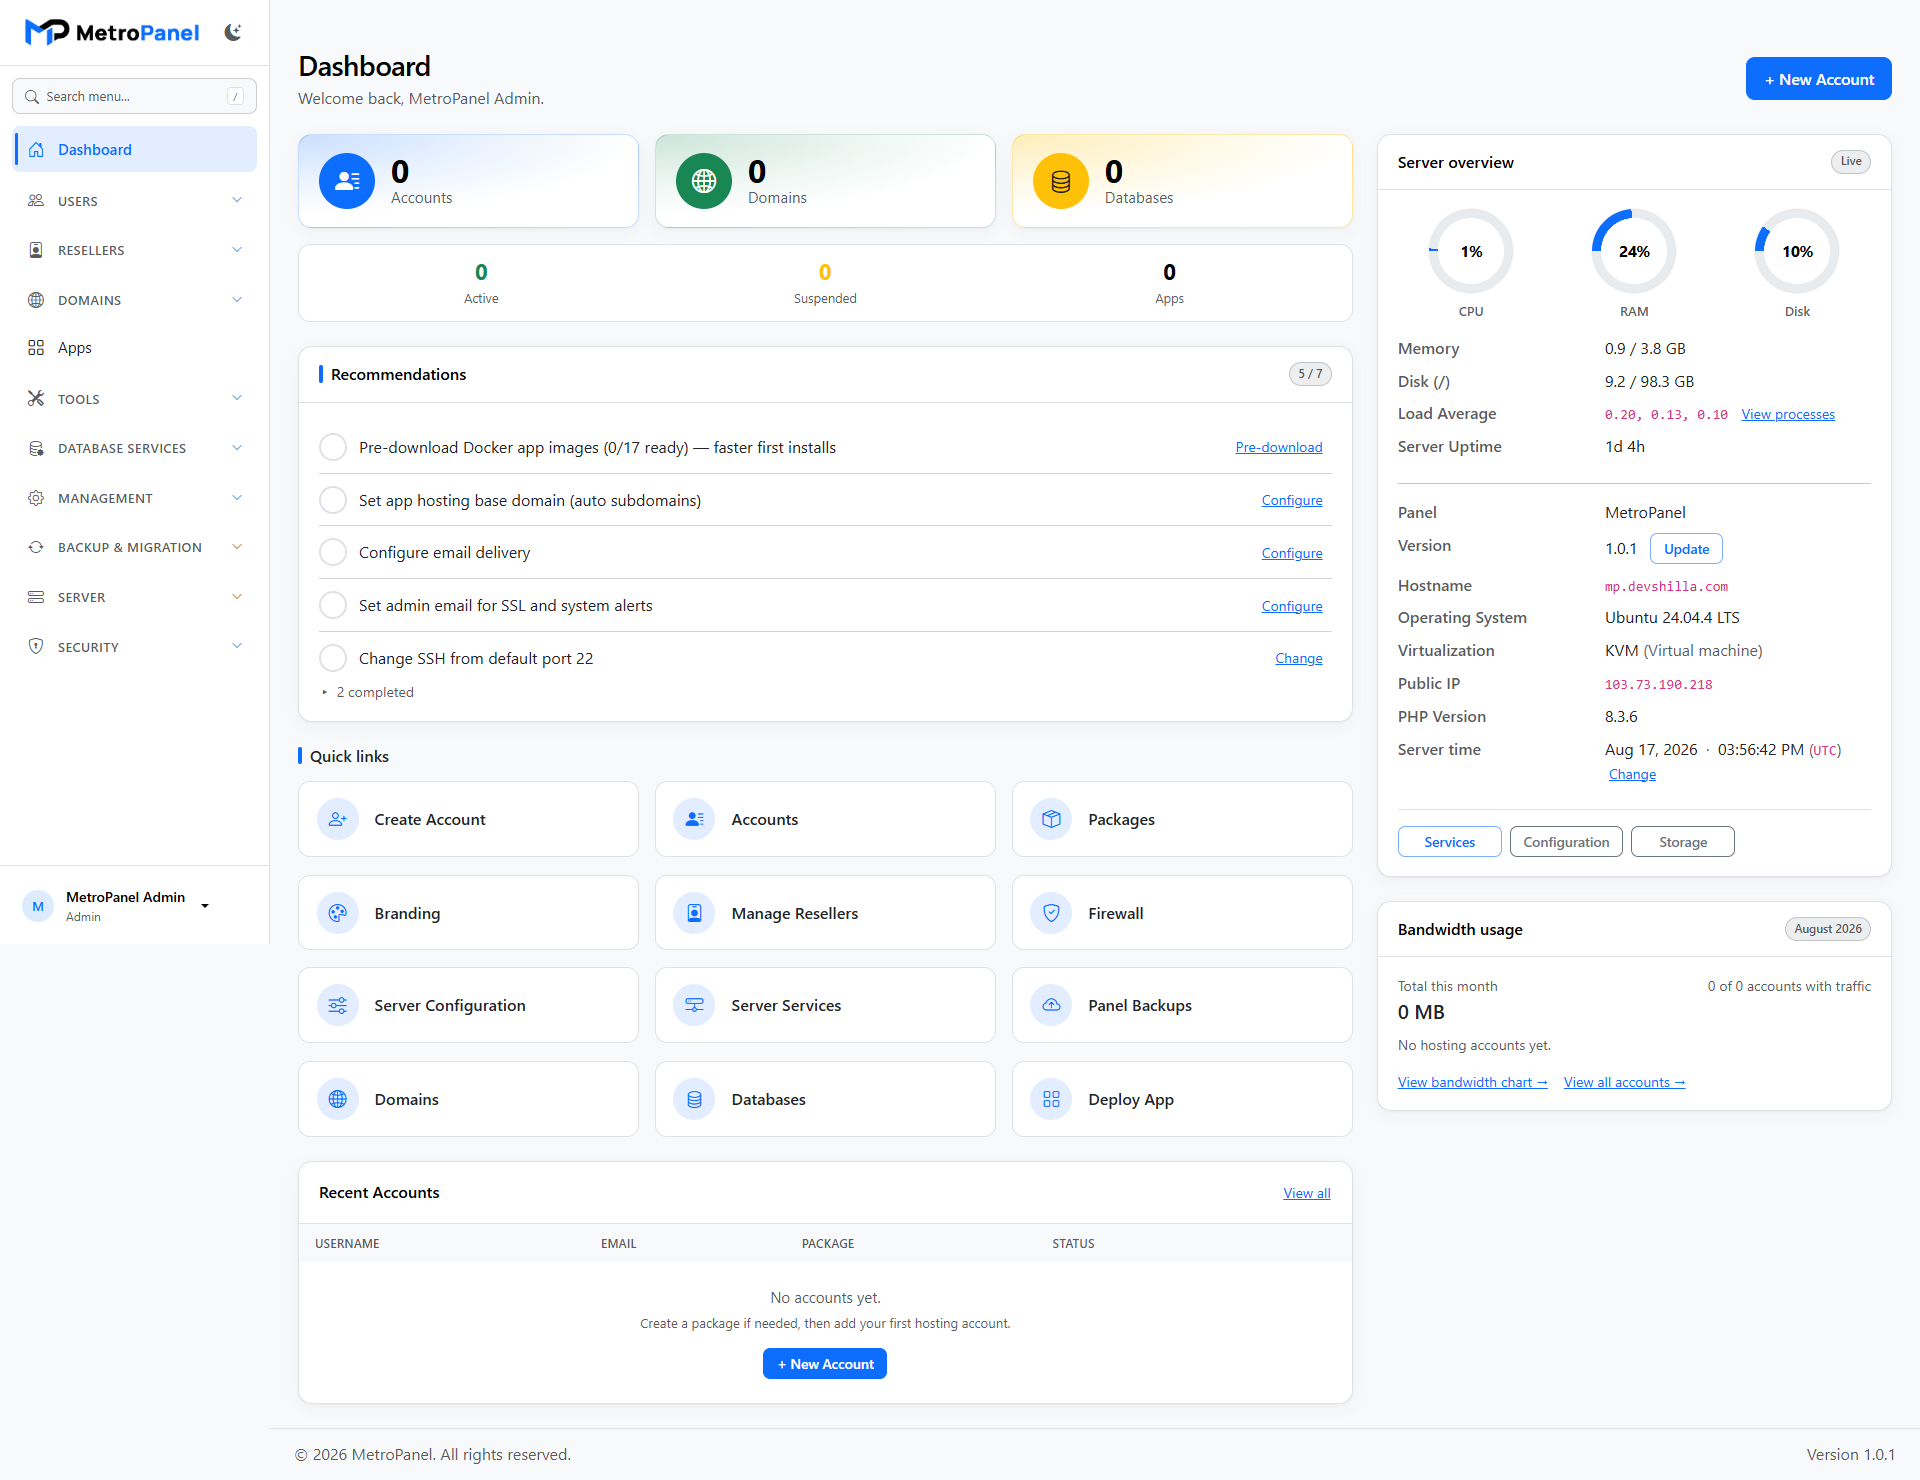1920x1480 pixels.
Task: Check off Set admin email for SSL
Action: pyautogui.click(x=333, y=605)
